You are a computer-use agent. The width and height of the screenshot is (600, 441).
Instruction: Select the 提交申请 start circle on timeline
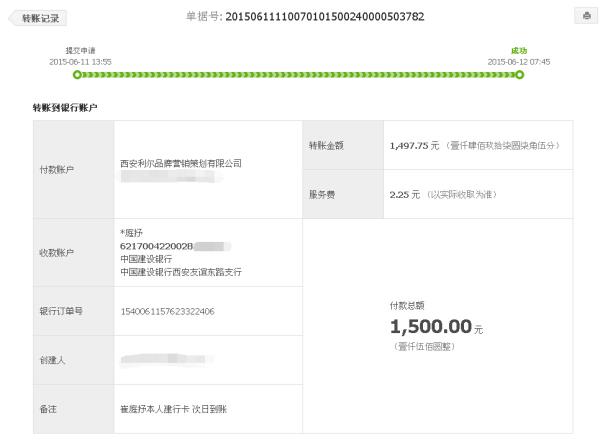click(x=77, y=75)
